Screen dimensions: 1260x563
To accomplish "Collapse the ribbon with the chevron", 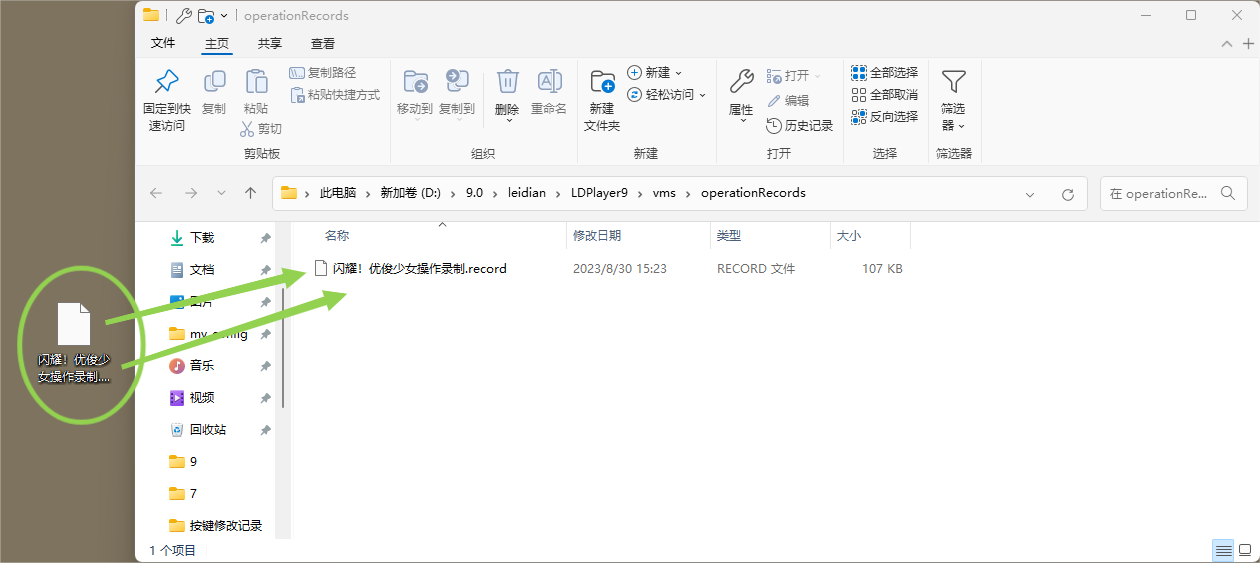I will point(1227,44).
